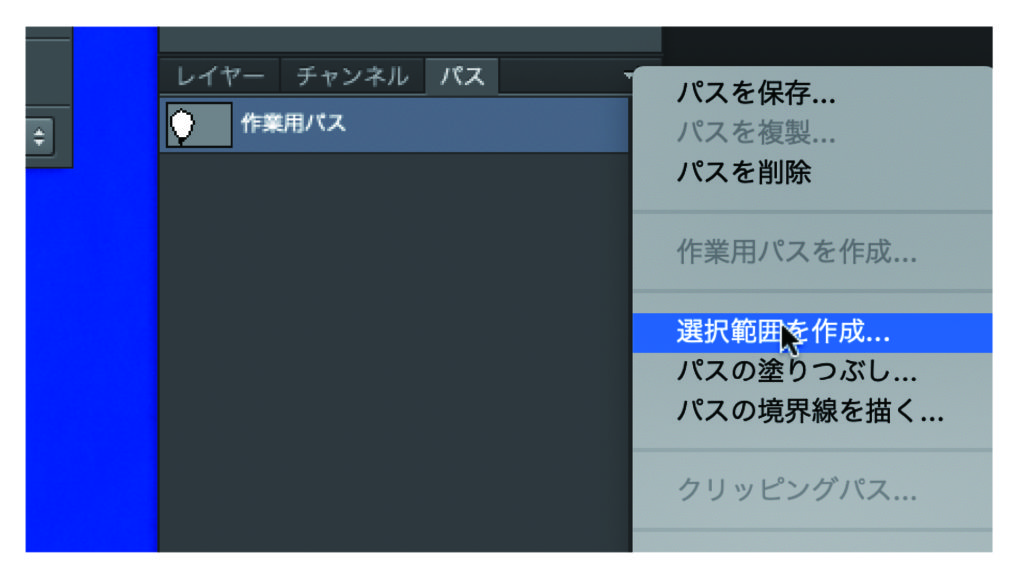This screenshot has height=580, width=1024.
Task: Switch to the レイヤー tab
Action: 220,76
